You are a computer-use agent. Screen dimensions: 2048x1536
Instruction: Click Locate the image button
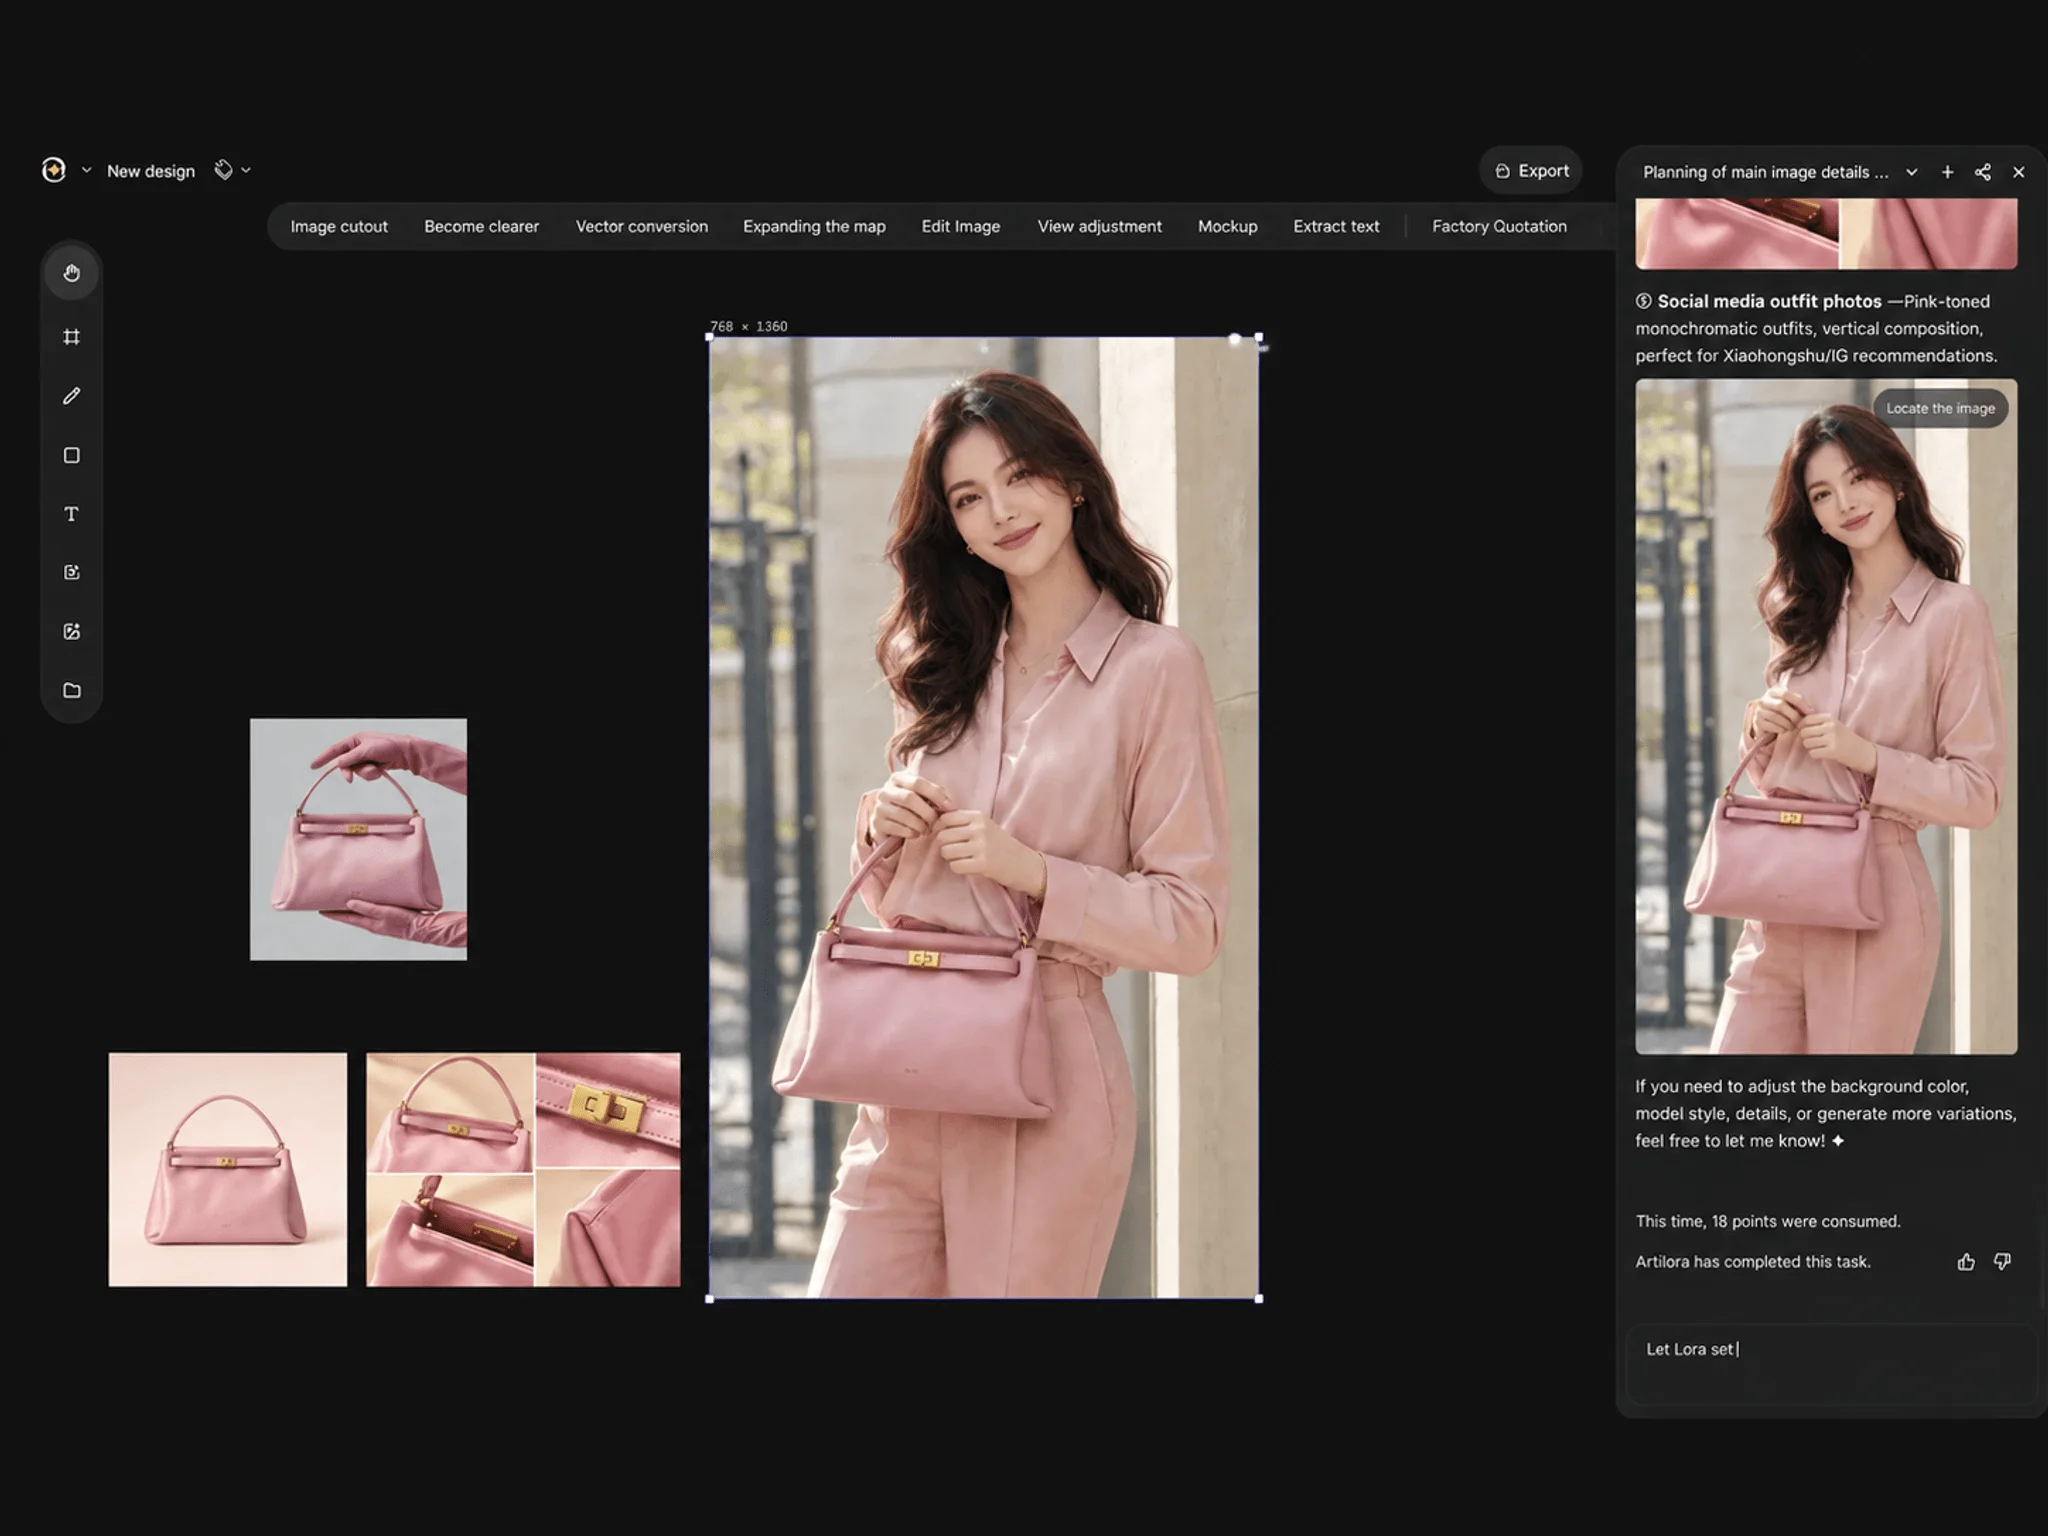point(1940,408)
